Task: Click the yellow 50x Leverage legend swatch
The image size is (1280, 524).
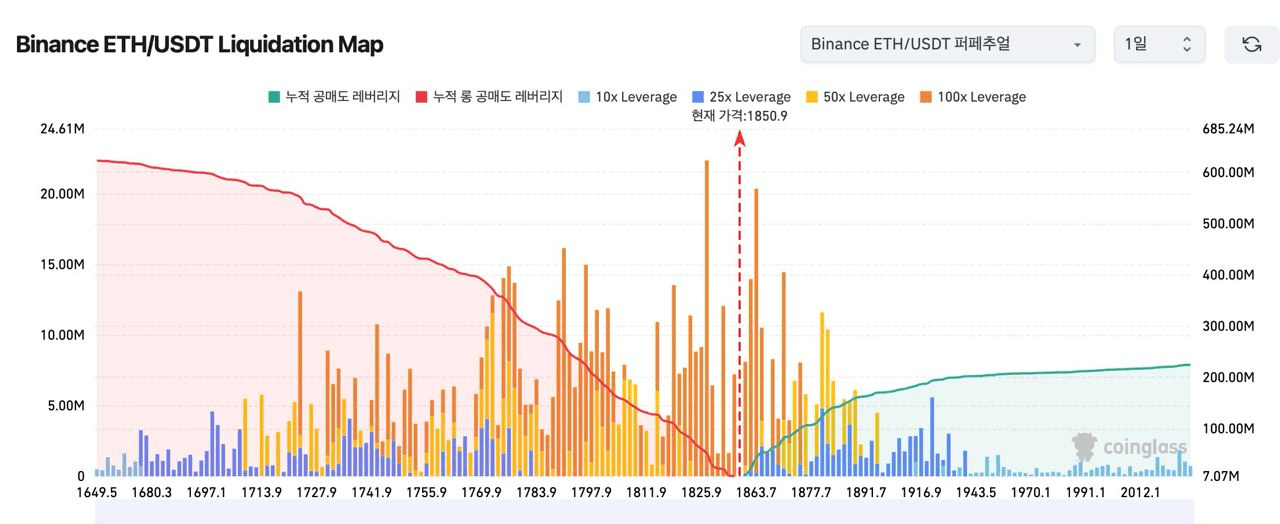Action: pos(812,97)
